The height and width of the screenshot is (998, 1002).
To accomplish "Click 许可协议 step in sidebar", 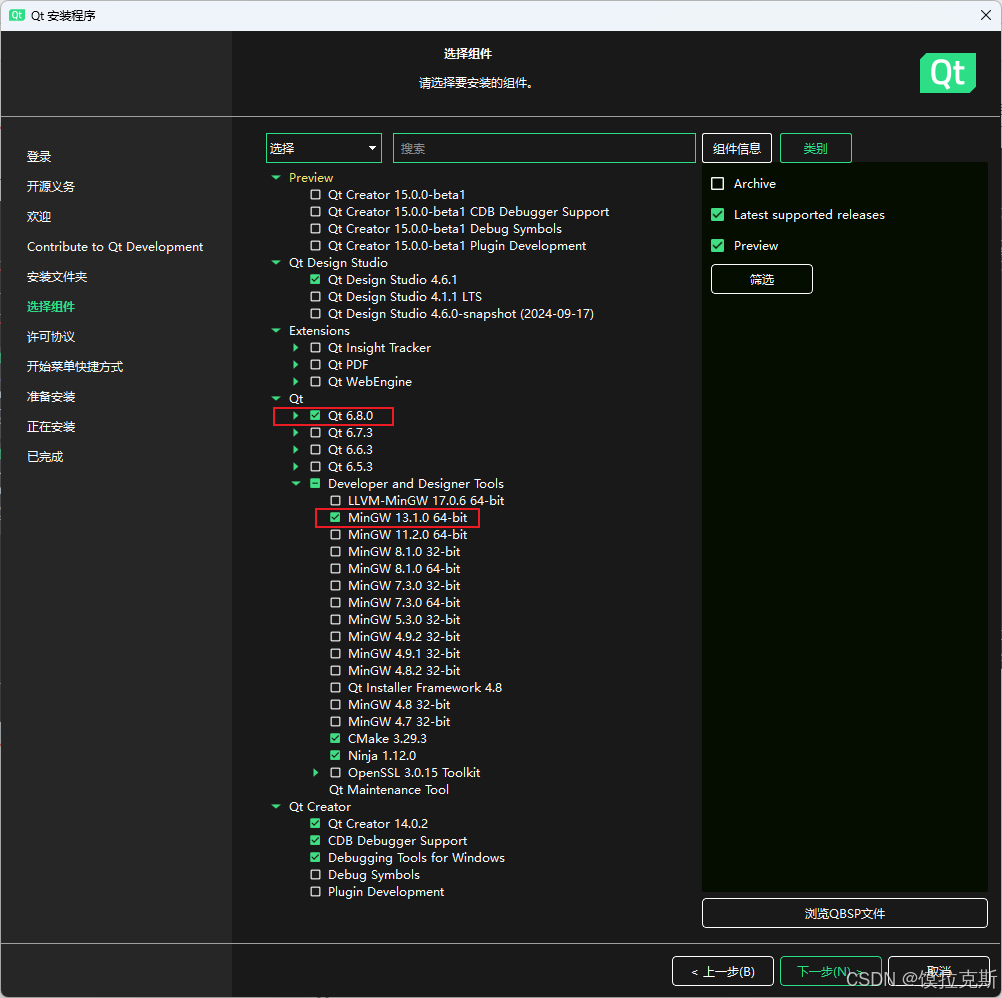I will pyautogui.click(x=50, y=337).
